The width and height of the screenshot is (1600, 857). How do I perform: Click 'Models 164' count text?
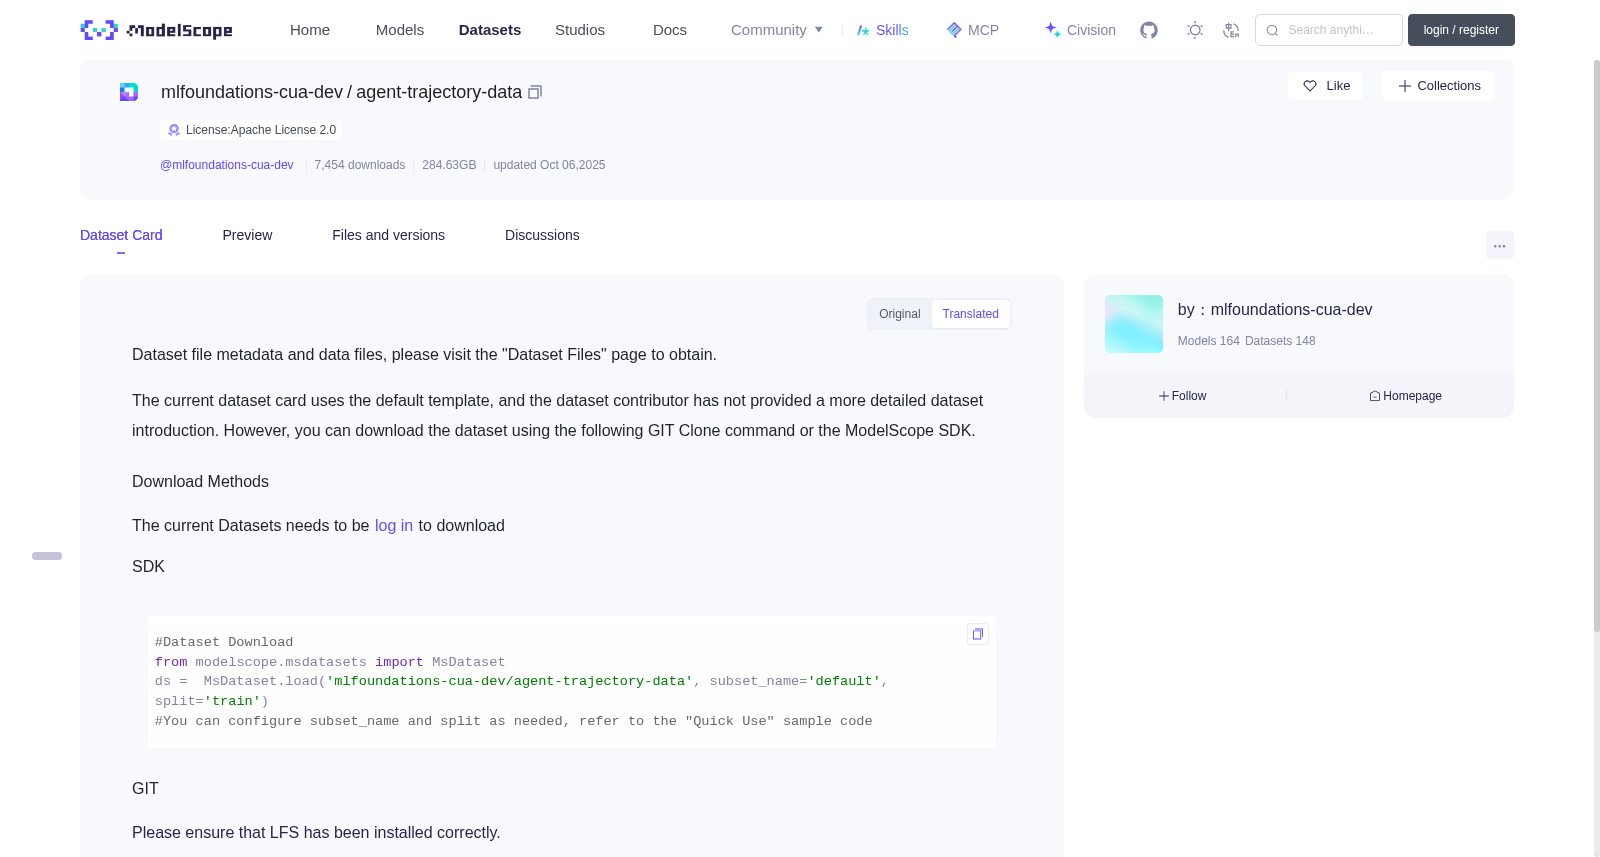(1209, 341)
